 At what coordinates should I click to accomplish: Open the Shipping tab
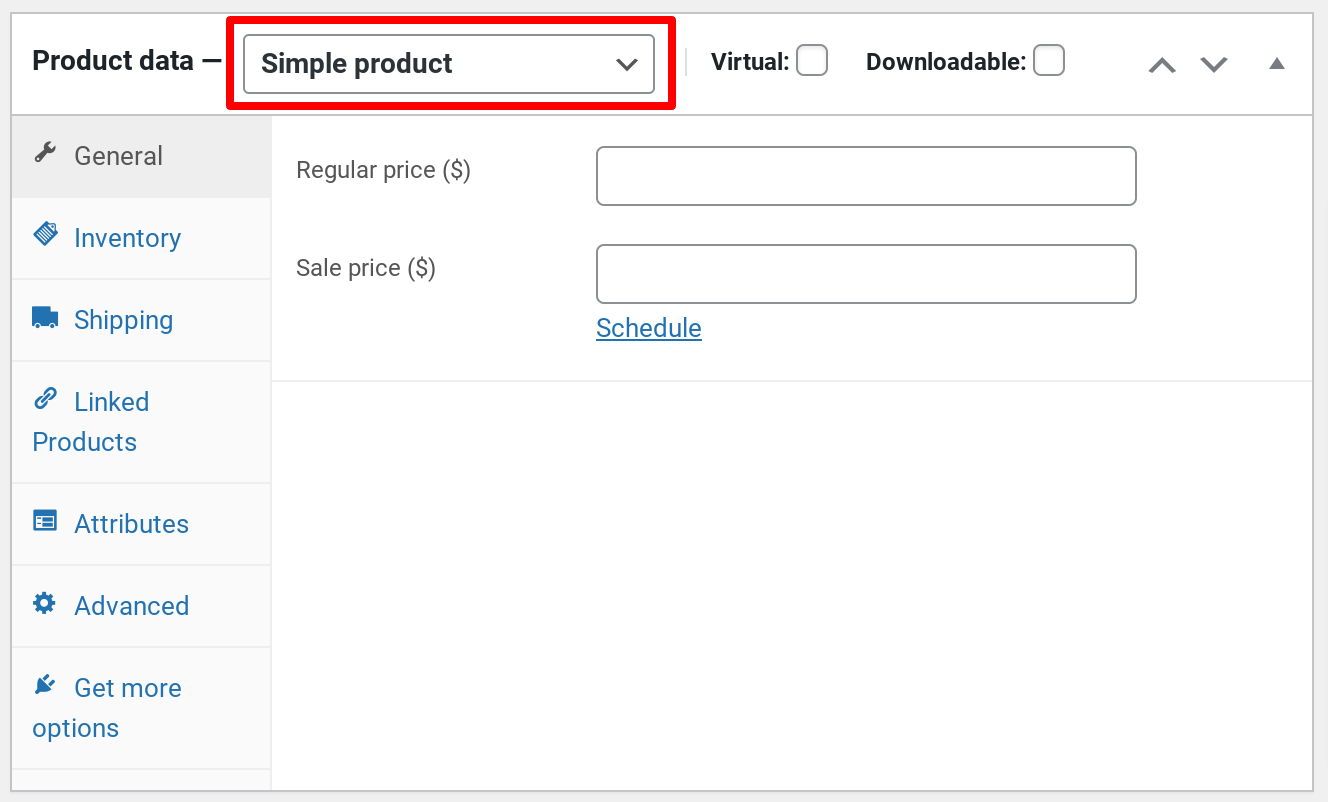tap(123, 320)
